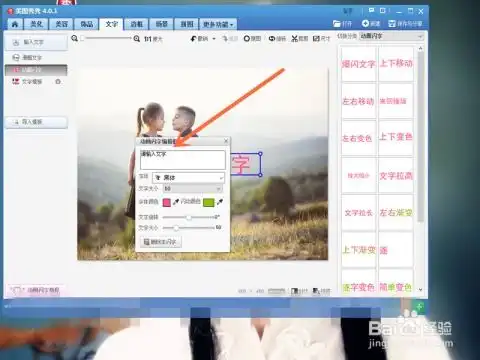Close the 动画闪字 editor dialog
This screenshot has width=480, height=360.
point(226,141)
